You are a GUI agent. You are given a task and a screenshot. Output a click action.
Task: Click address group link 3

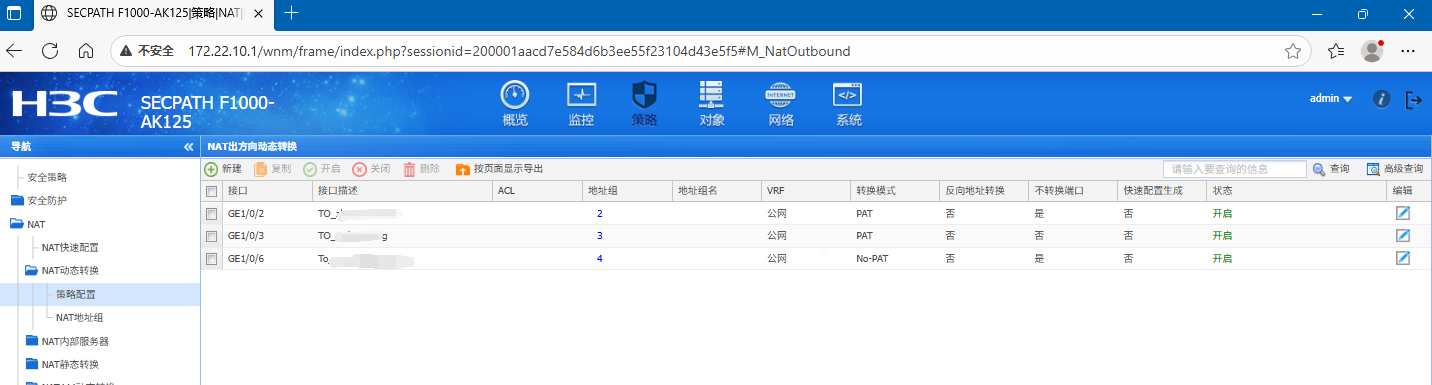[x=600, y=236]
